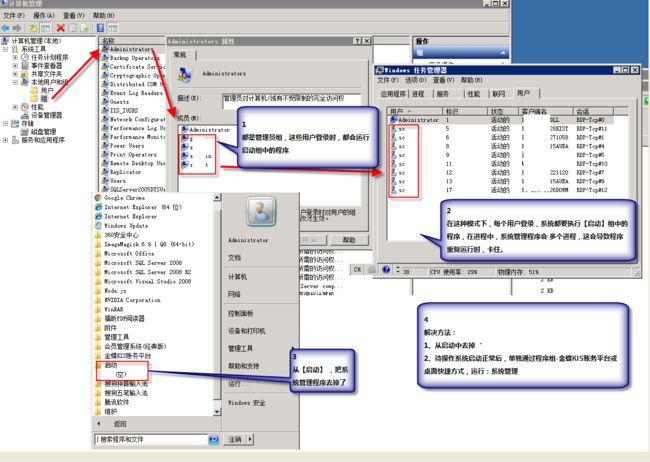Click the 用户 column header in Task Manager
This screenshot has height=462, width=650.
[x=415, y=111]
